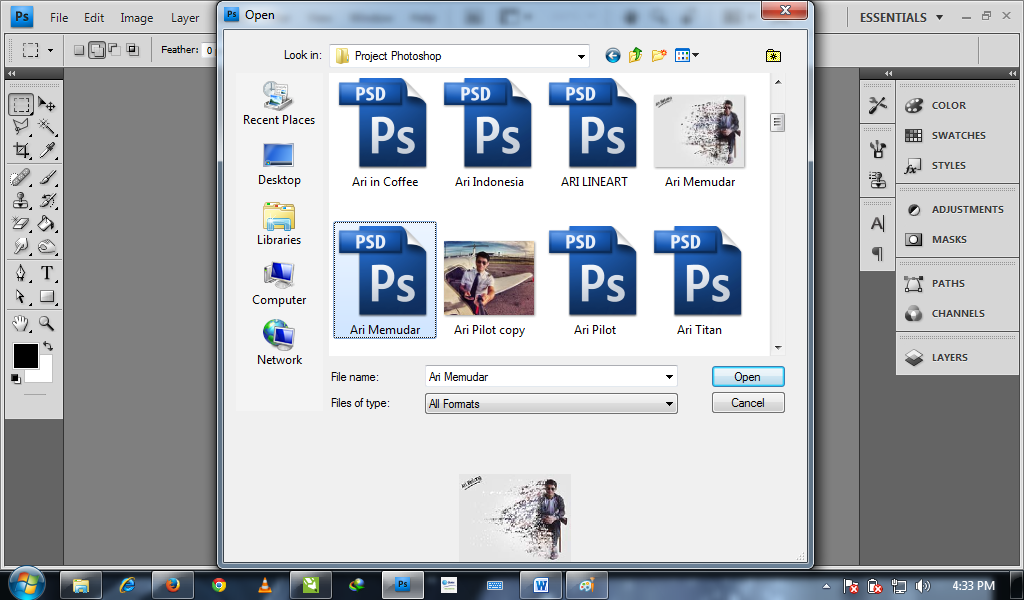Select the Paint Bucket tool
The width and height of the screenshot is (1024, 600).
pyautogui.click(x=46, y=223)
